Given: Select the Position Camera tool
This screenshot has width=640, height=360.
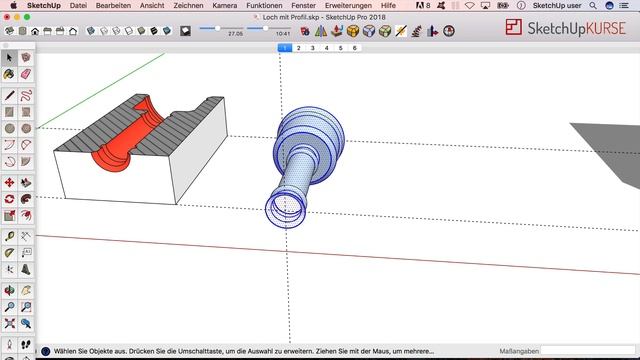Looking at the screenshot, I should [x=9, y=345].
